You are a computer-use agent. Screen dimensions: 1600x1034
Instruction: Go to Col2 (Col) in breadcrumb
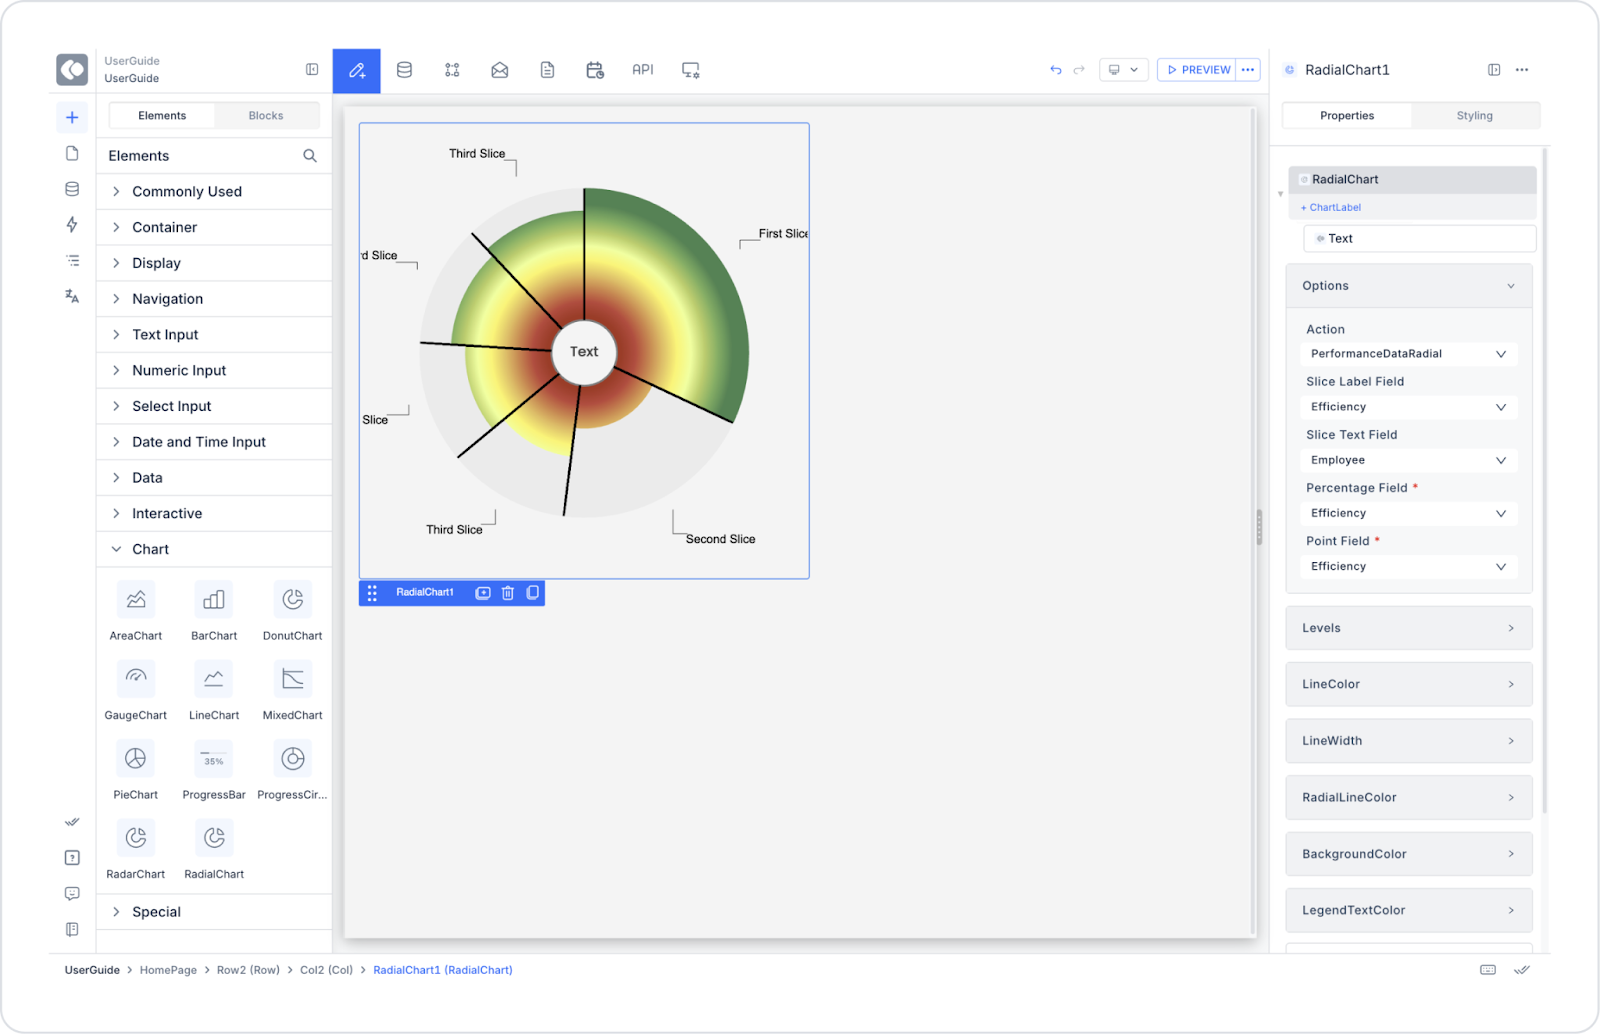tap(326, 970)
